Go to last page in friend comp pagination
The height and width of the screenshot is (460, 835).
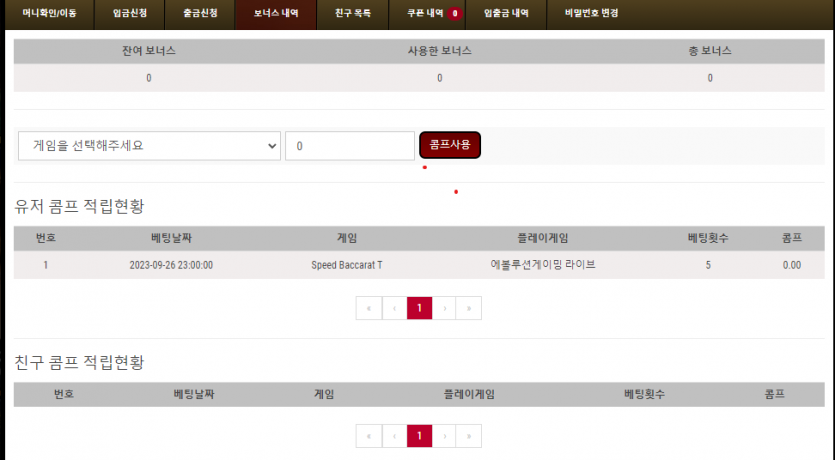469,436
